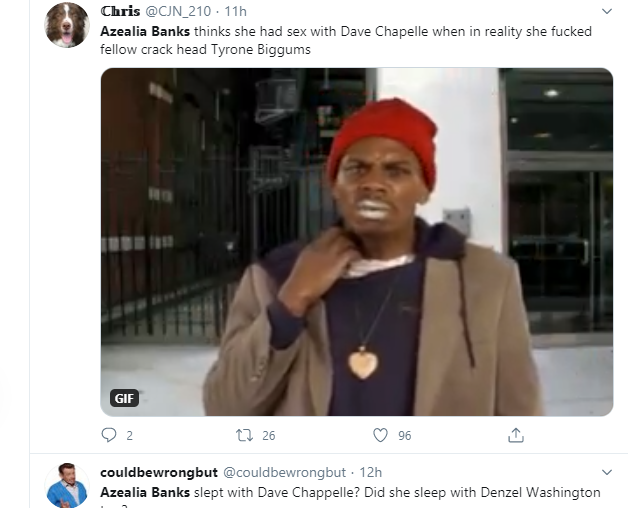
Task: Click the retweet count 26
Action: 269,435
